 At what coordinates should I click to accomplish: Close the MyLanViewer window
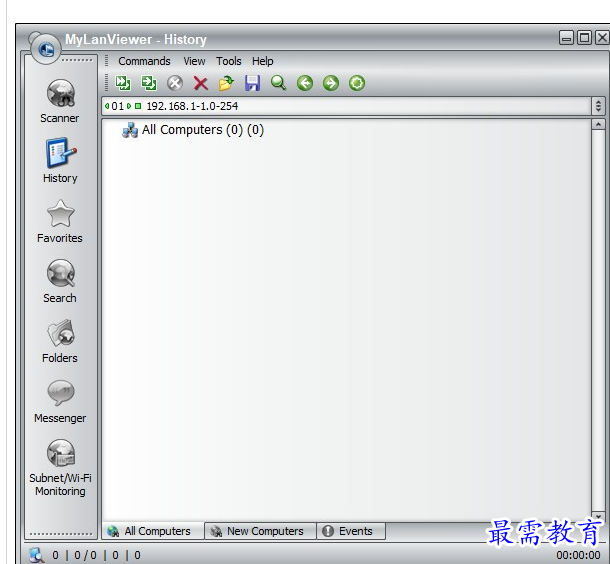(602, 38)
